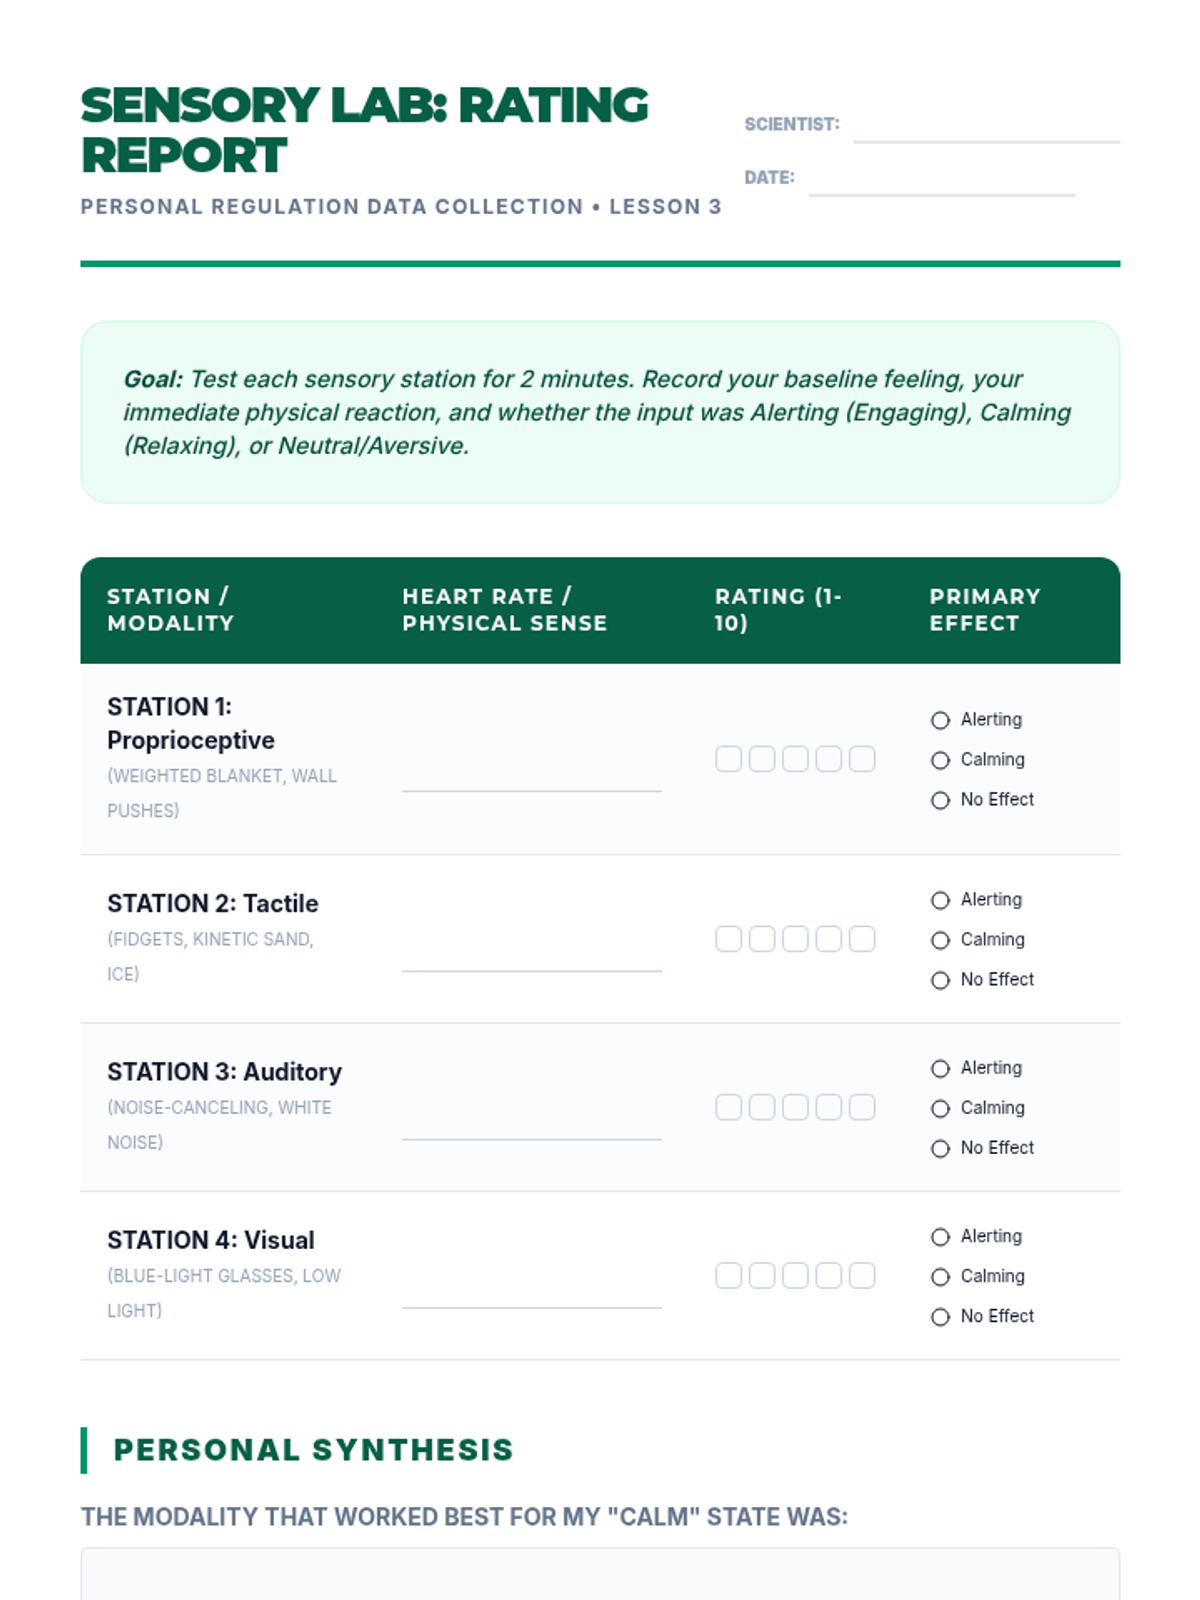
Task: Click the calm state modality answer box
Action: [x=600, y=1574]
